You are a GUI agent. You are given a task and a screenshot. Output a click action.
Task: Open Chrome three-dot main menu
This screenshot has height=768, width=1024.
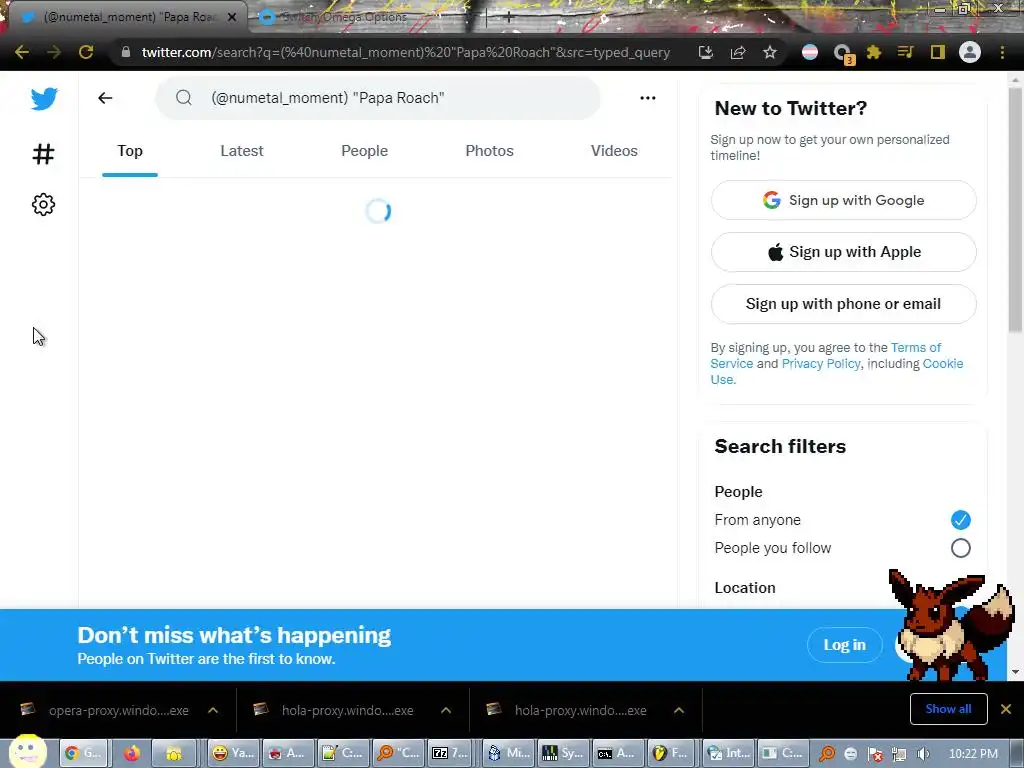[1002, 52]
